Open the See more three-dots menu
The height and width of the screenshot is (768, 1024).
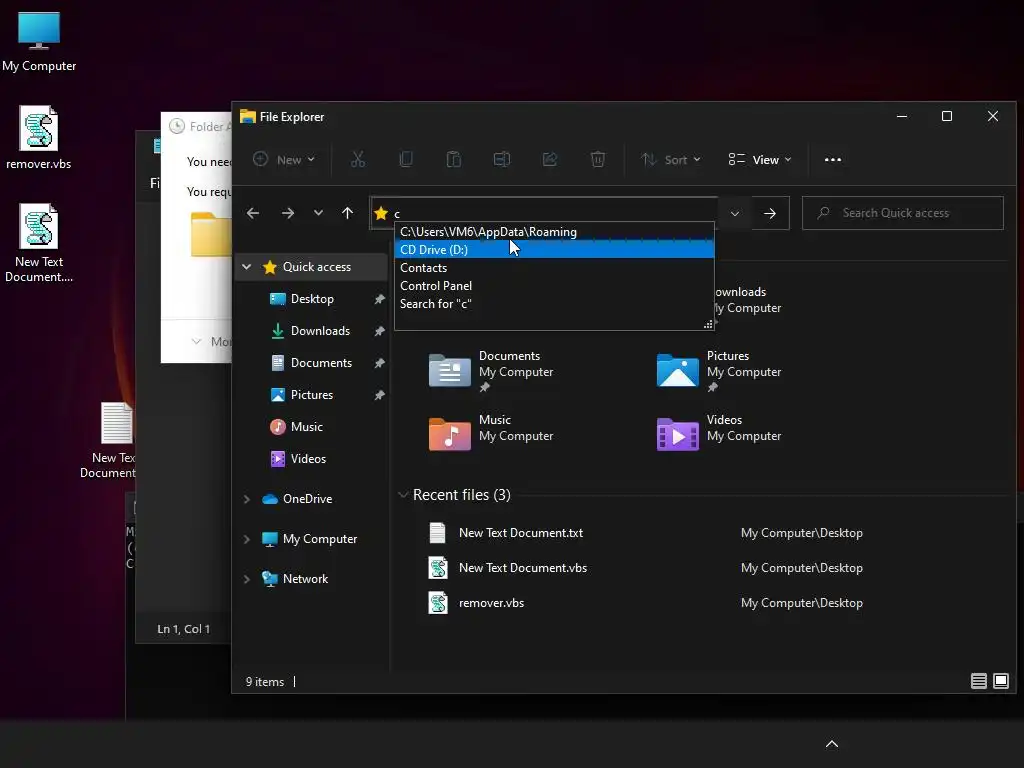coord(833,160)
